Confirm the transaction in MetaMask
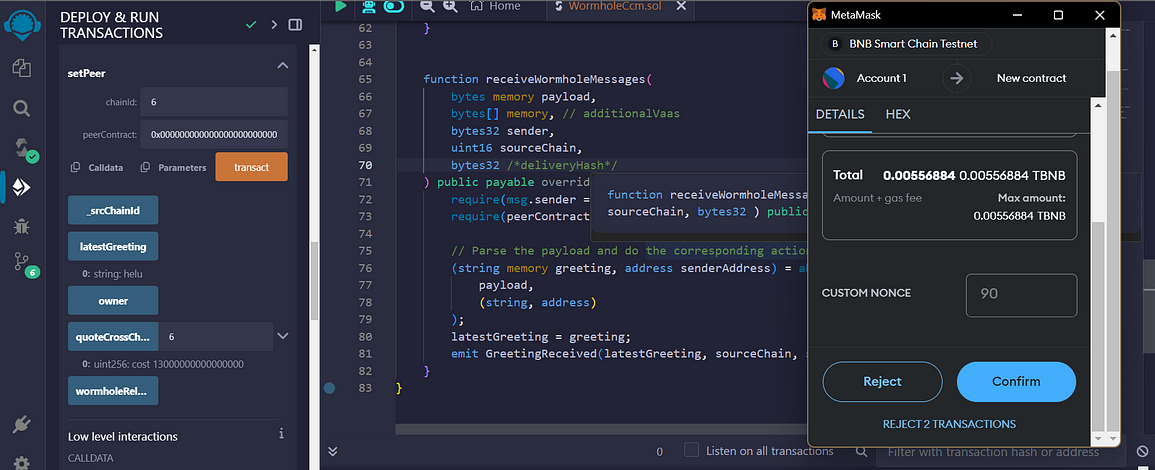The image size is (1155, 470). [1016, 382]
